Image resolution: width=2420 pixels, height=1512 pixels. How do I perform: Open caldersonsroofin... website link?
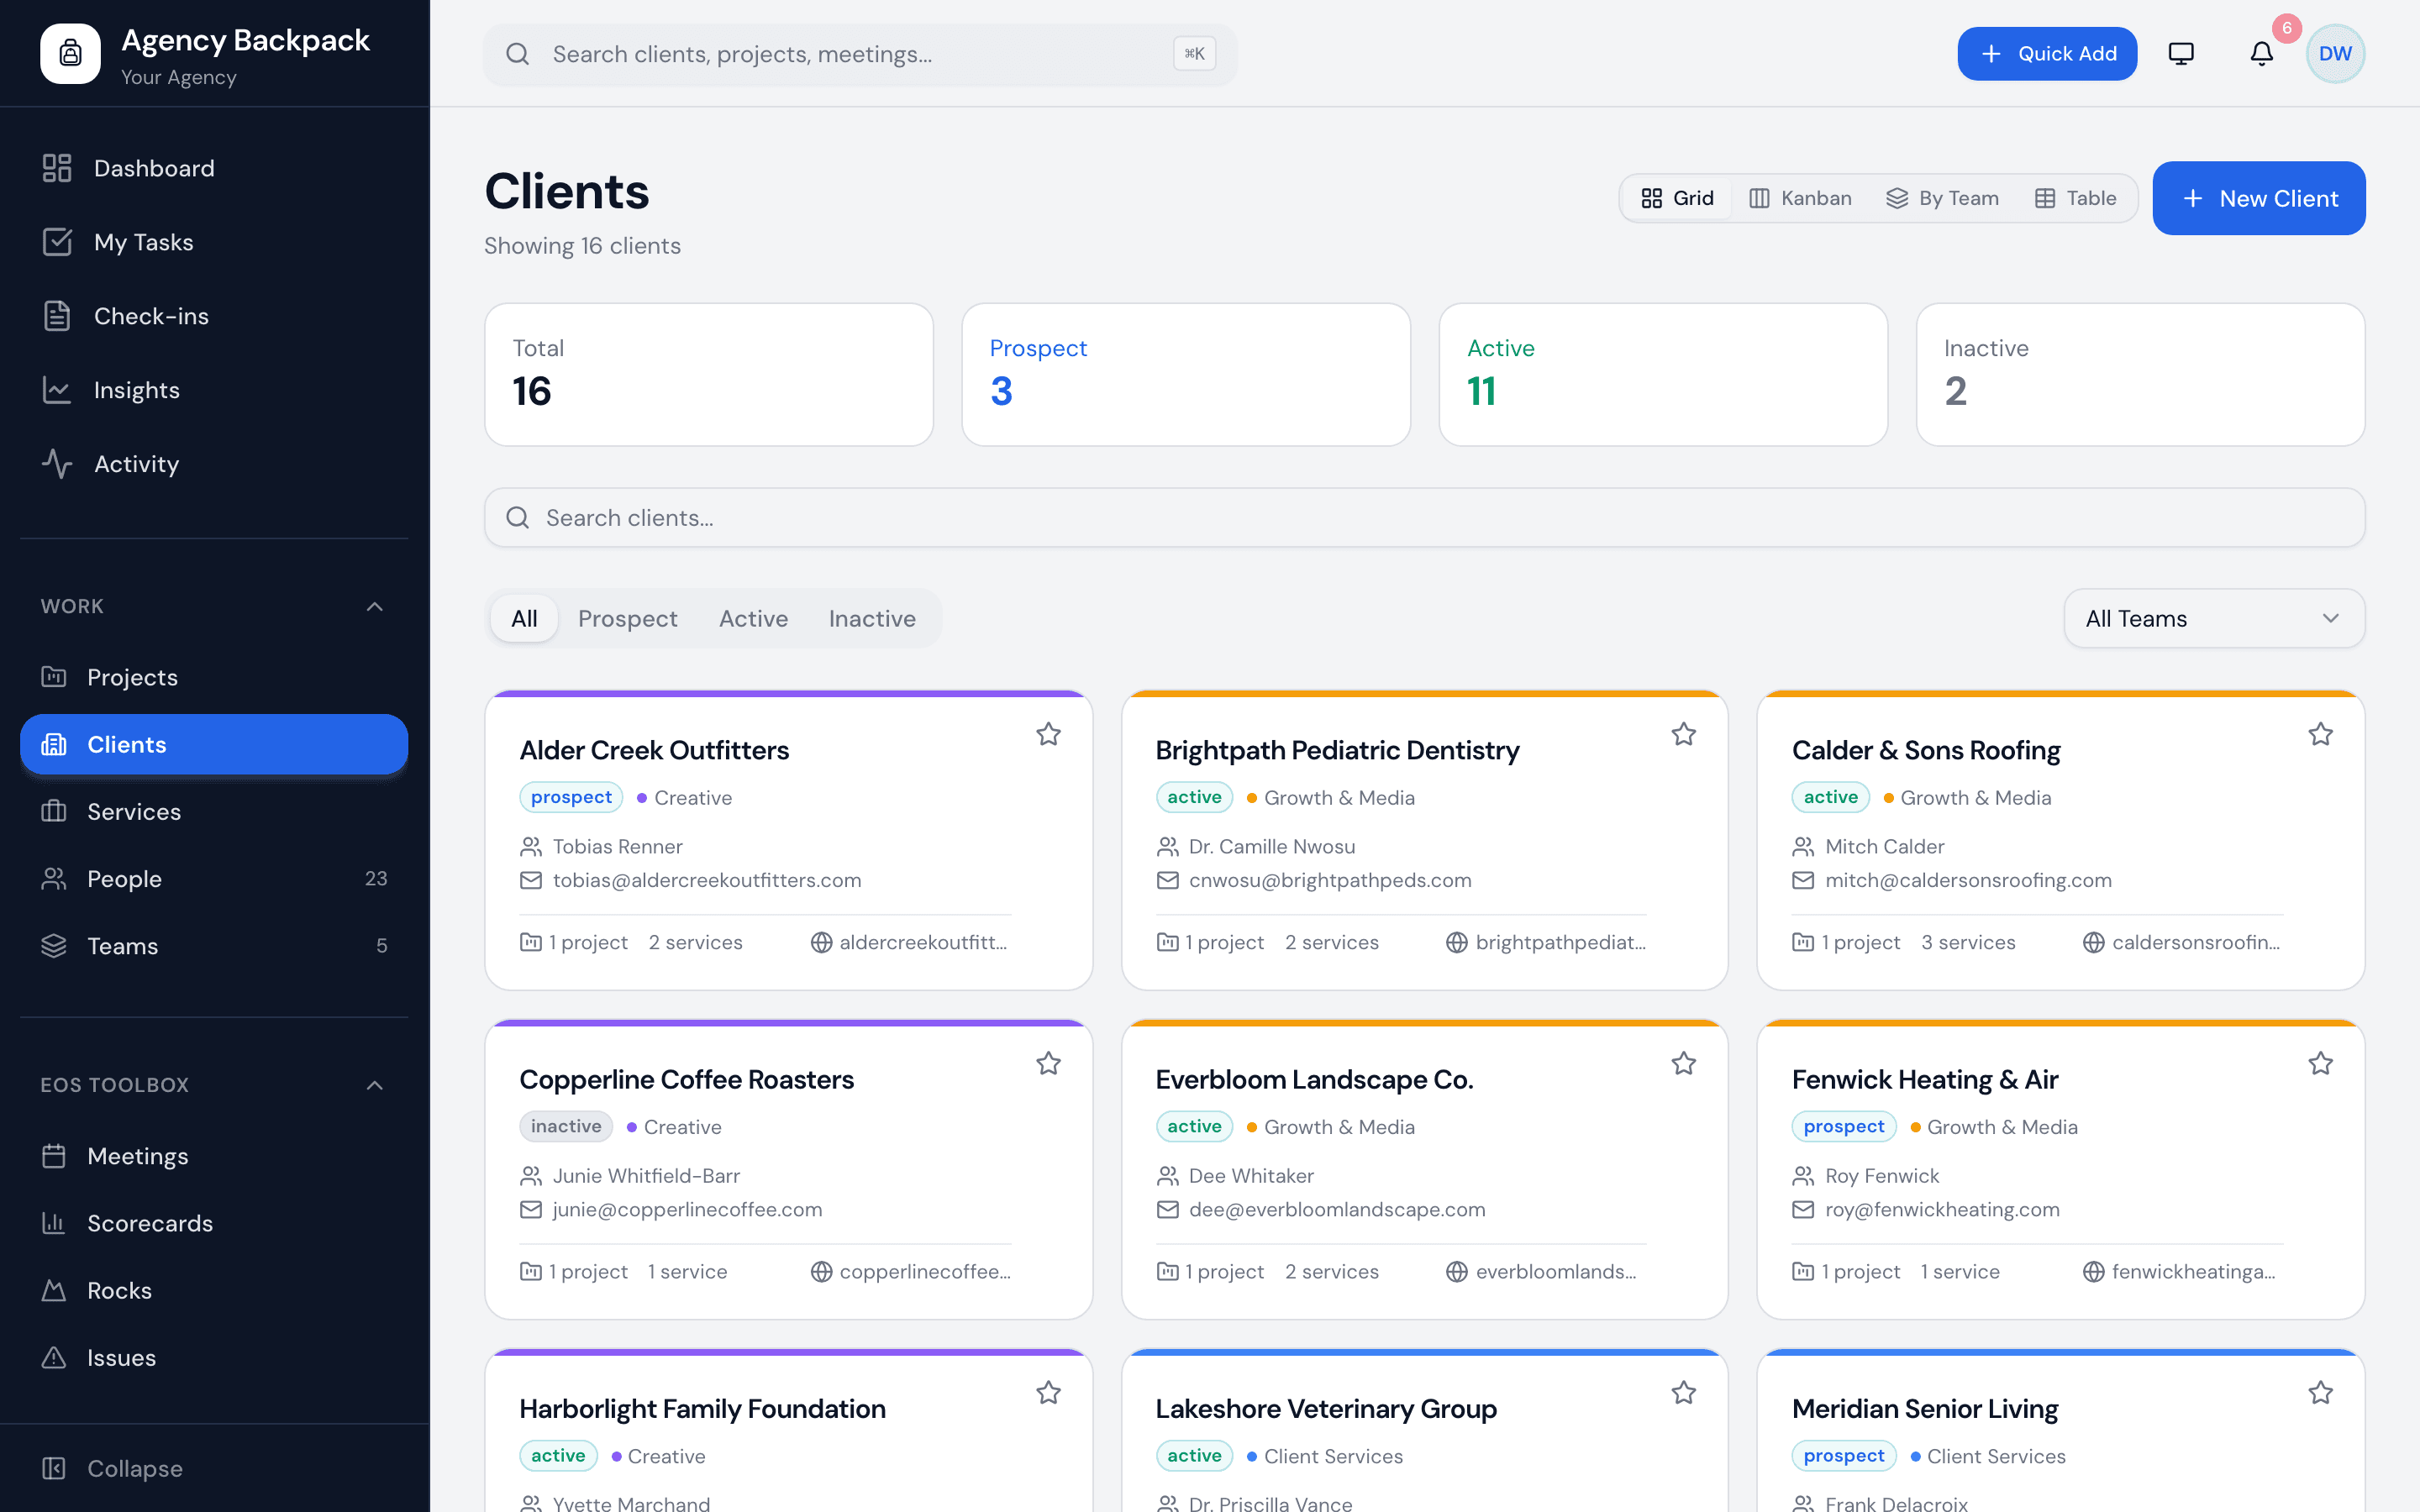2196,942
